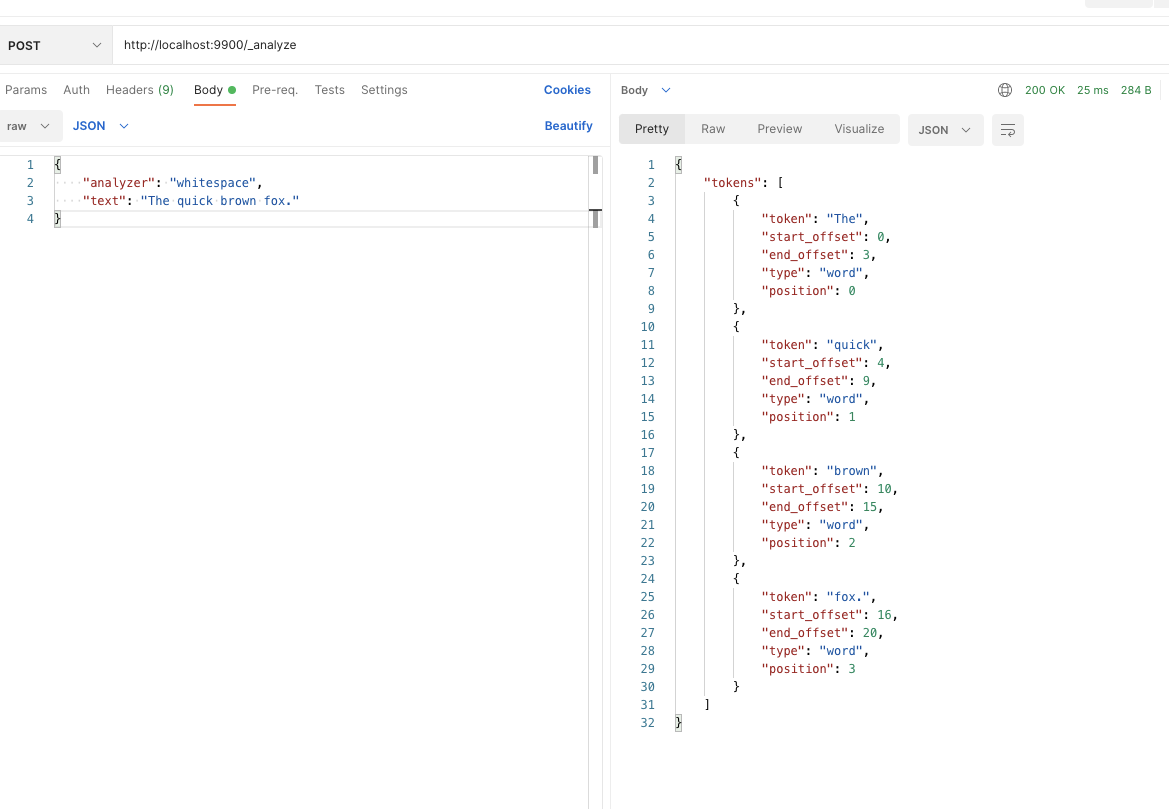The height and width of the screenshot is (809, 1169).
Task: Click the 284 B response size
Action: pyautogui.click(x=1135, y=90)
